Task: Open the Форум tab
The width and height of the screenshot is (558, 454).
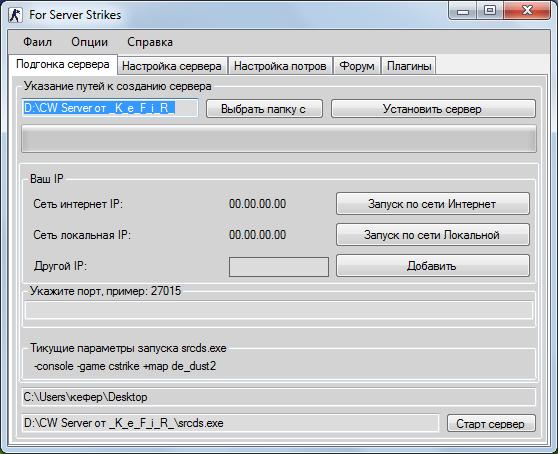Action: pyautogui.click(x=357, y=66)
